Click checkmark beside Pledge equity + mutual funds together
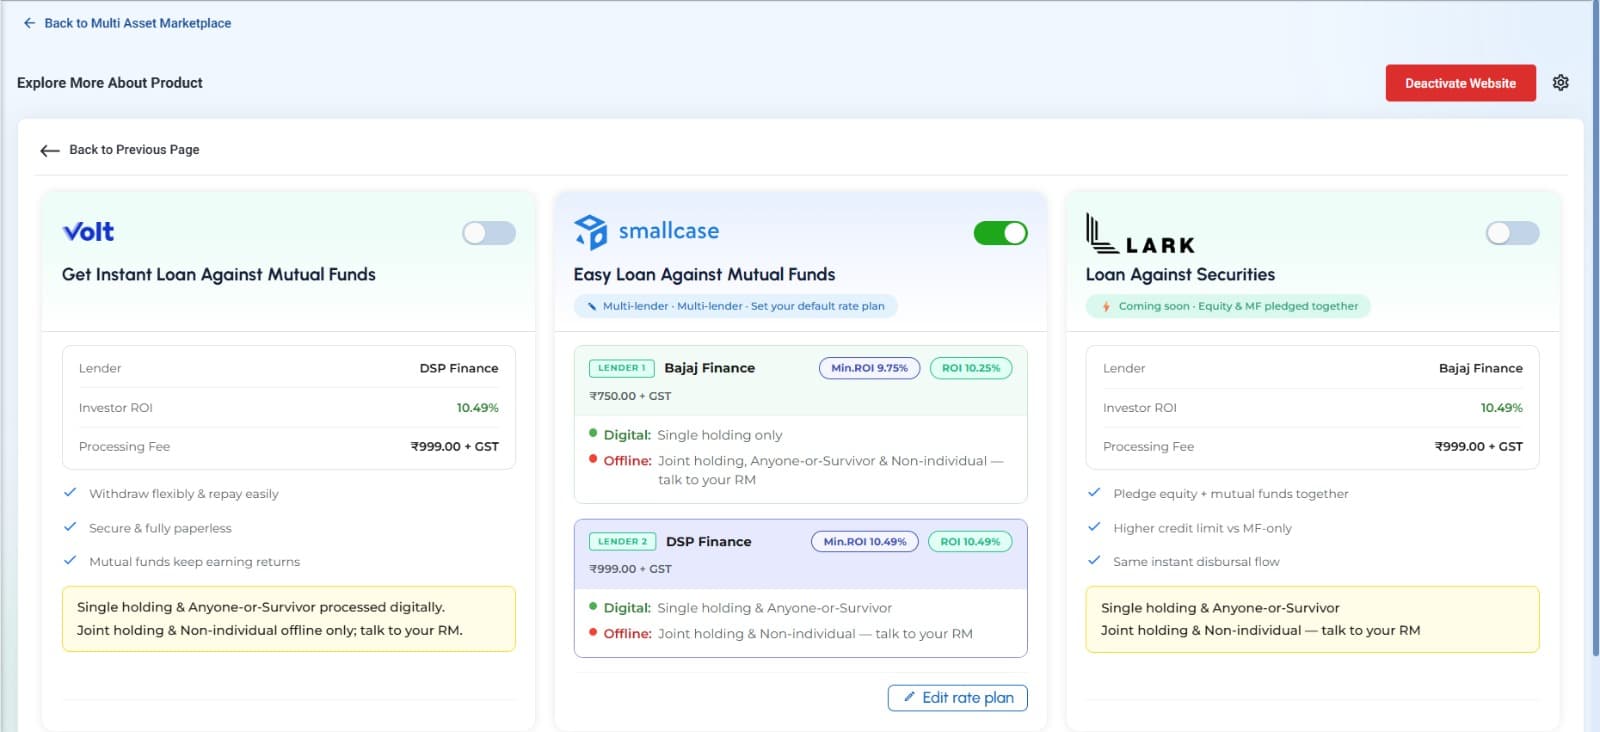1600x732 pixels. 1094,493
